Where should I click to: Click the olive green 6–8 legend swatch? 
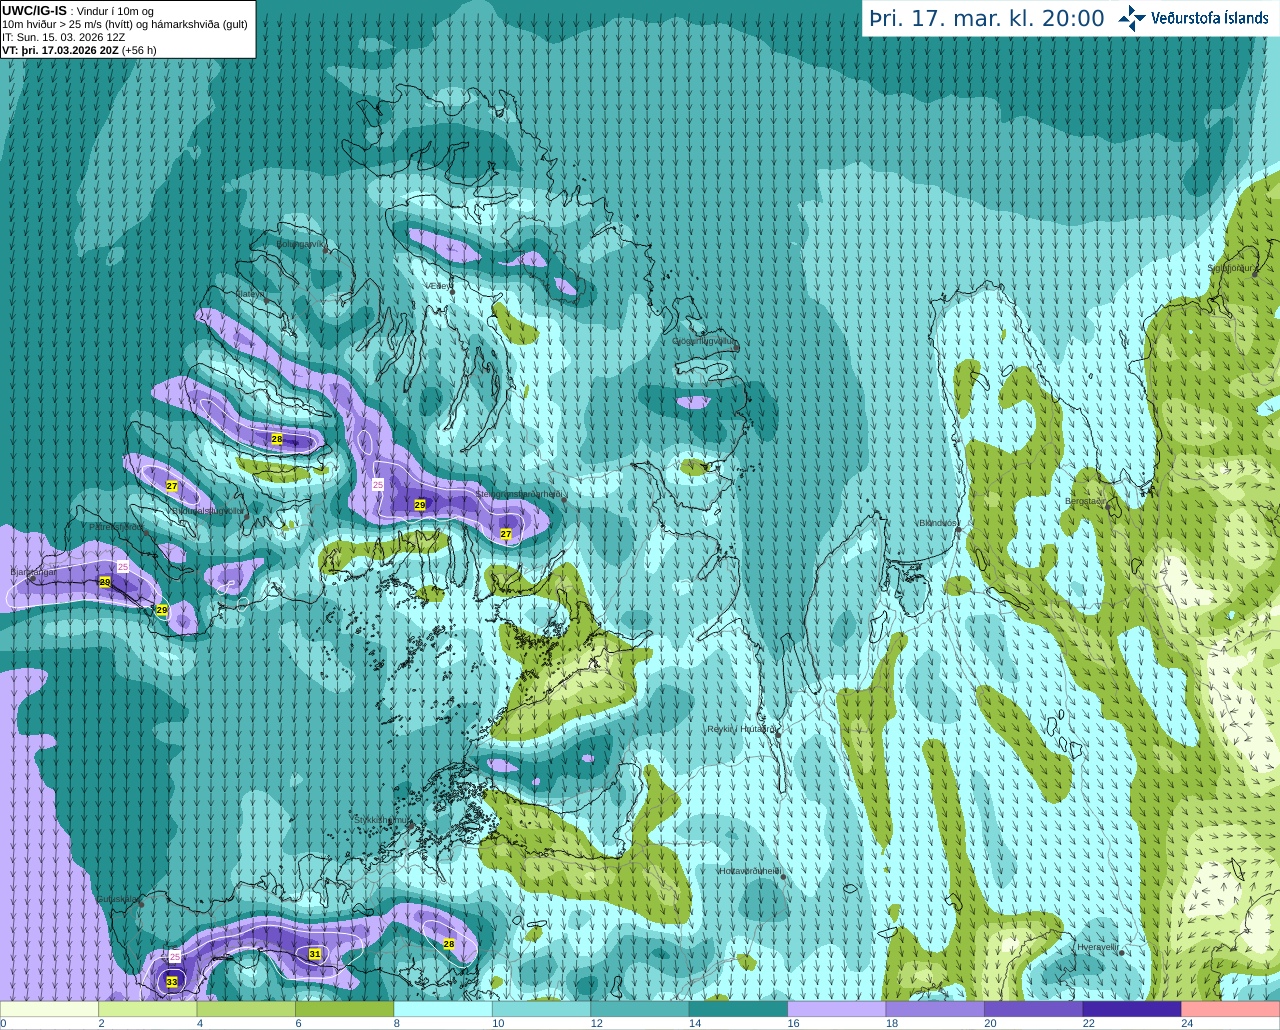pyautogui.click(x=345, y=1008)
